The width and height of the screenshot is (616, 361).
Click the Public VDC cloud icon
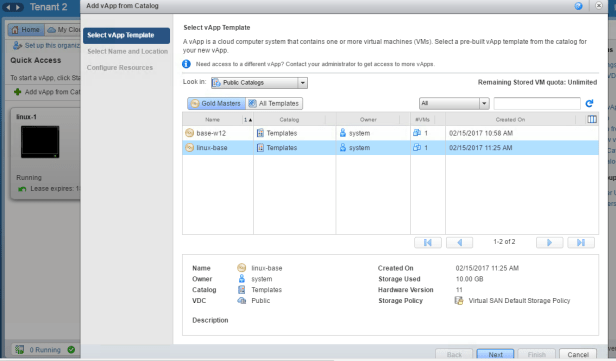tap(242, 301)
